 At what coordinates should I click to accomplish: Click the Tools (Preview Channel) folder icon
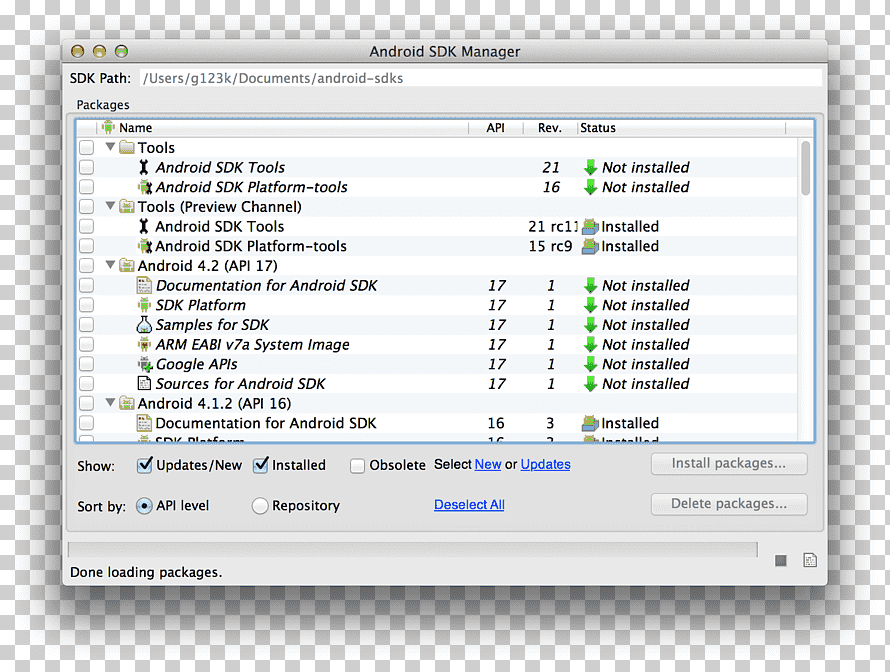coord(127,207)
